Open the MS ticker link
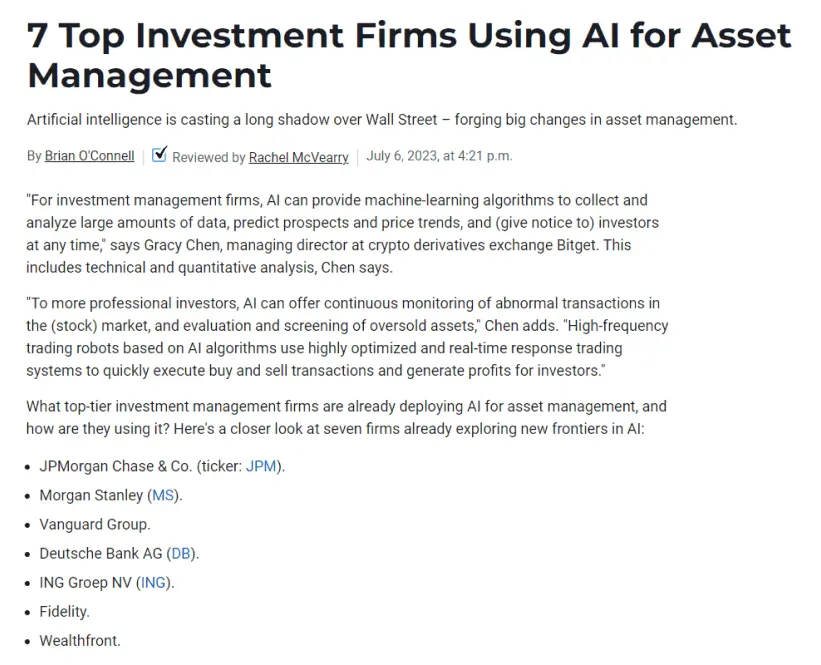 click(163, 495)
